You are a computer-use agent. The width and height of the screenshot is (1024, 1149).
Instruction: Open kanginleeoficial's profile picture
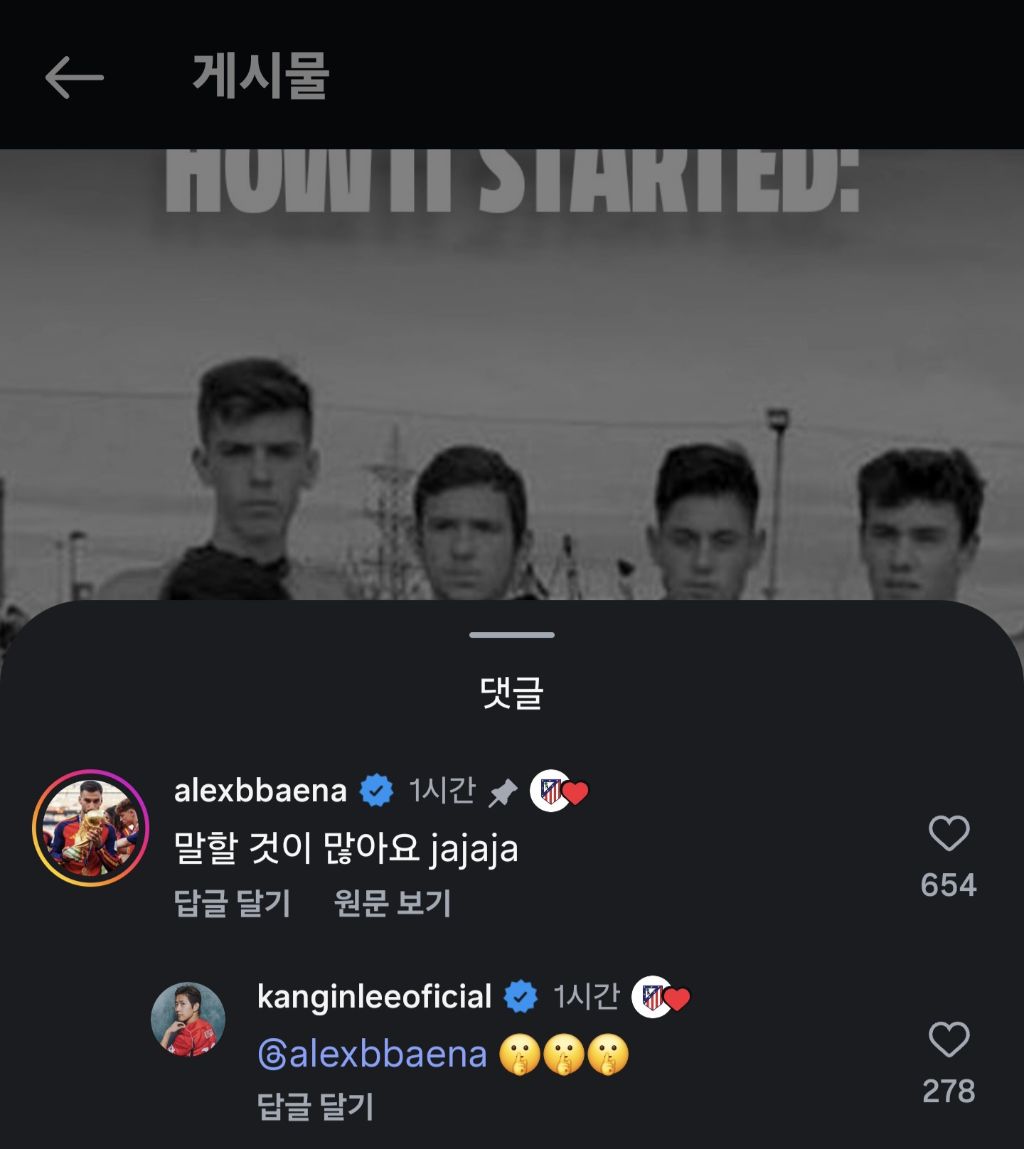(188, 1019)
